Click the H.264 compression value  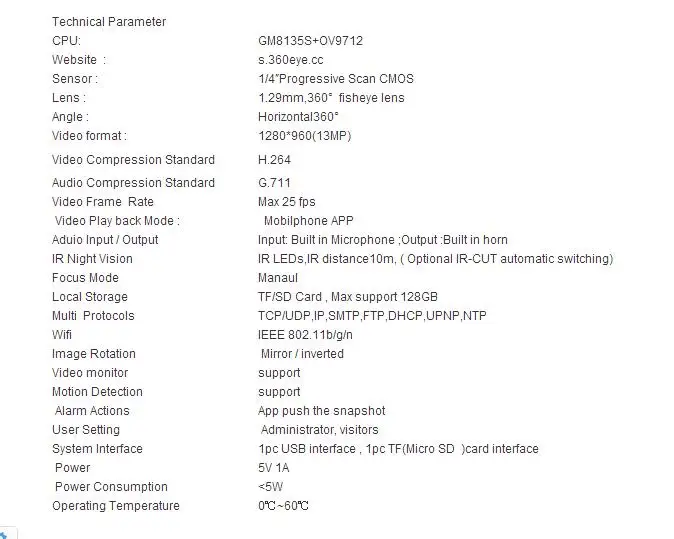point(274,160)
